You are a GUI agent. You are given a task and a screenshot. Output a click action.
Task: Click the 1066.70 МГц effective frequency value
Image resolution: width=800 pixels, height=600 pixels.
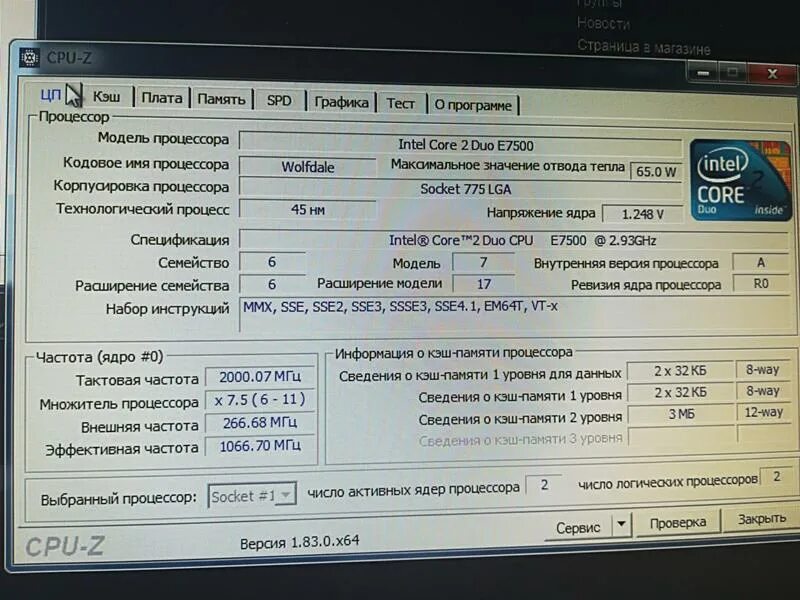tap(260, 446)
